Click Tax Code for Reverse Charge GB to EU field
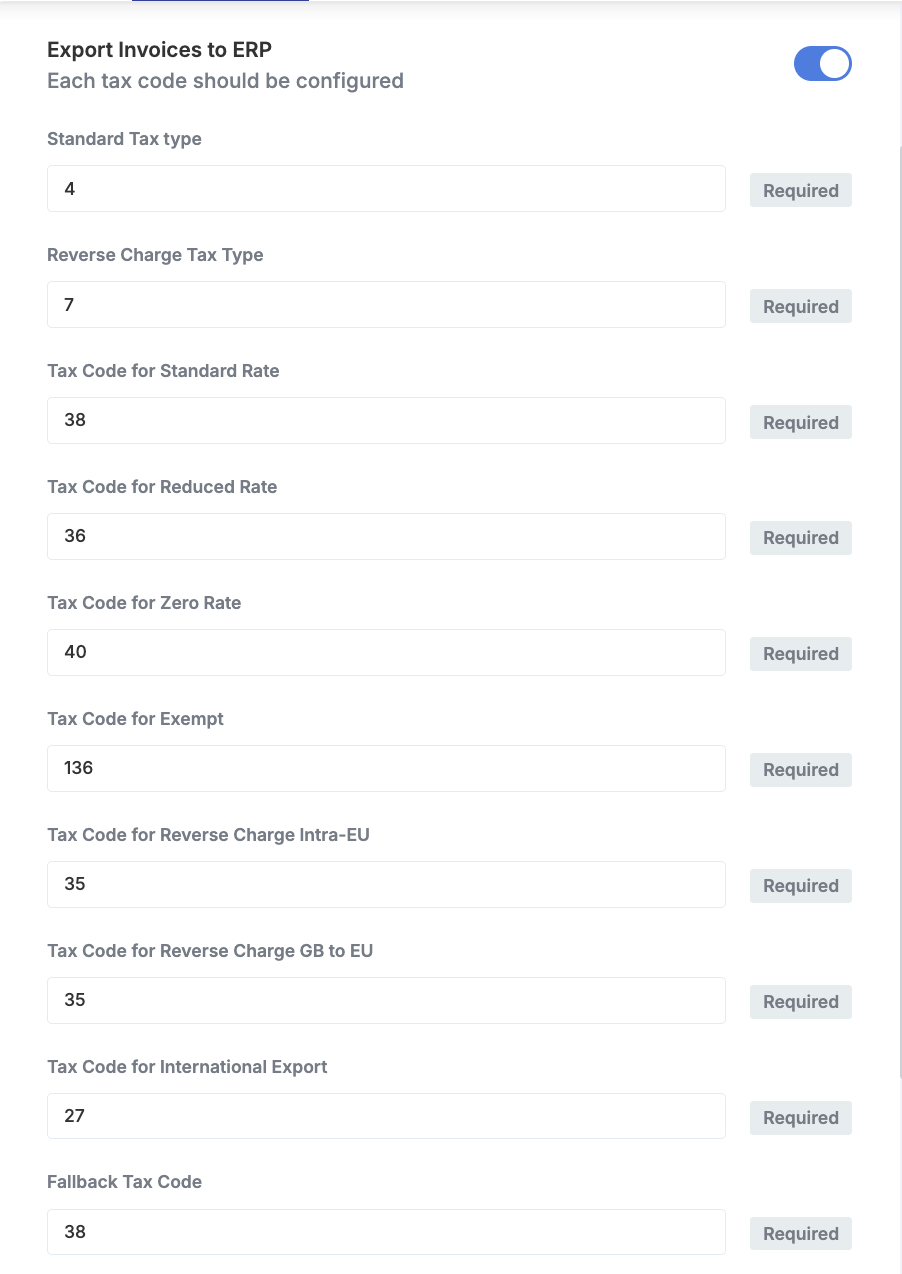The width and height of the screenshot is (902, 1274). point(386,1001)
